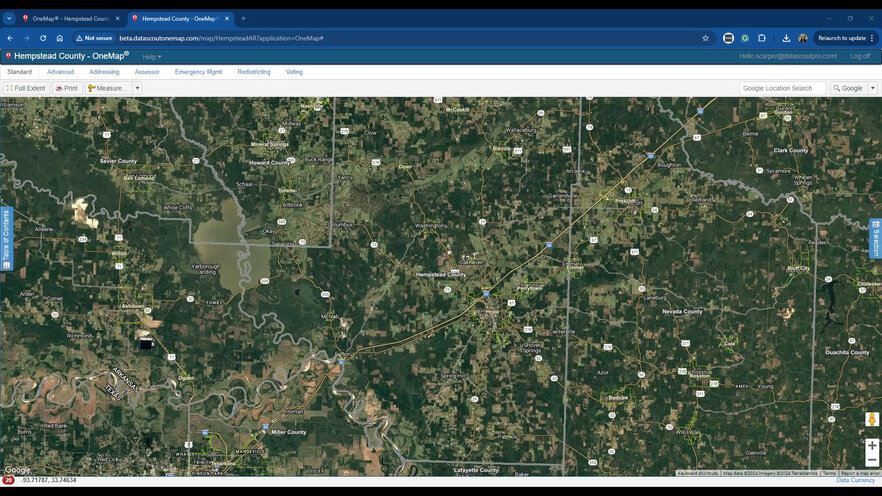Screen dimensions: 882x496
Task: Expand the search provider dropdown arrow
Action: point(873,88)
